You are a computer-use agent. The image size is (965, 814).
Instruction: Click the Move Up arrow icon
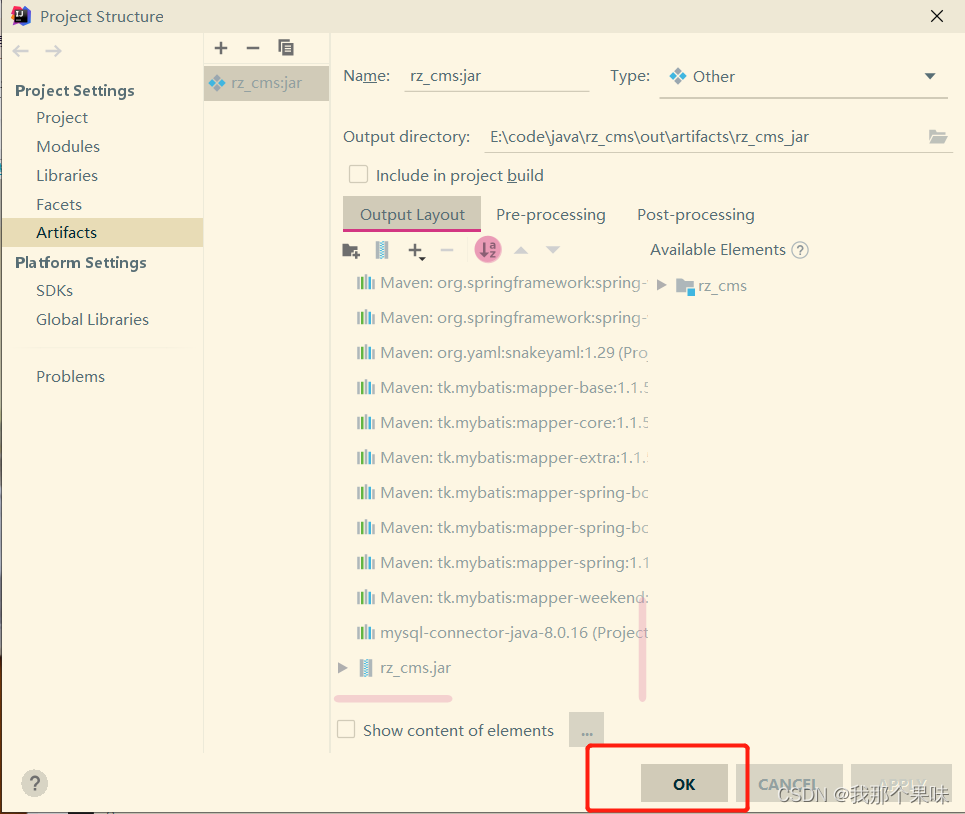[x=521, y=250]
